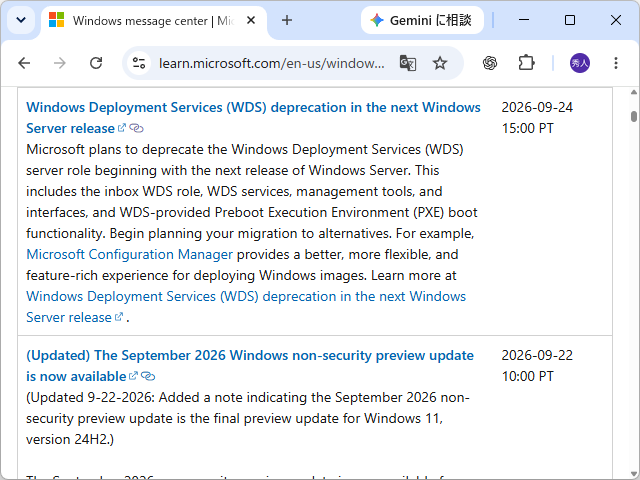Viewport: 640px width, 480px height.
Task: Translate this page with Google Translate icon
Action: 407,63
